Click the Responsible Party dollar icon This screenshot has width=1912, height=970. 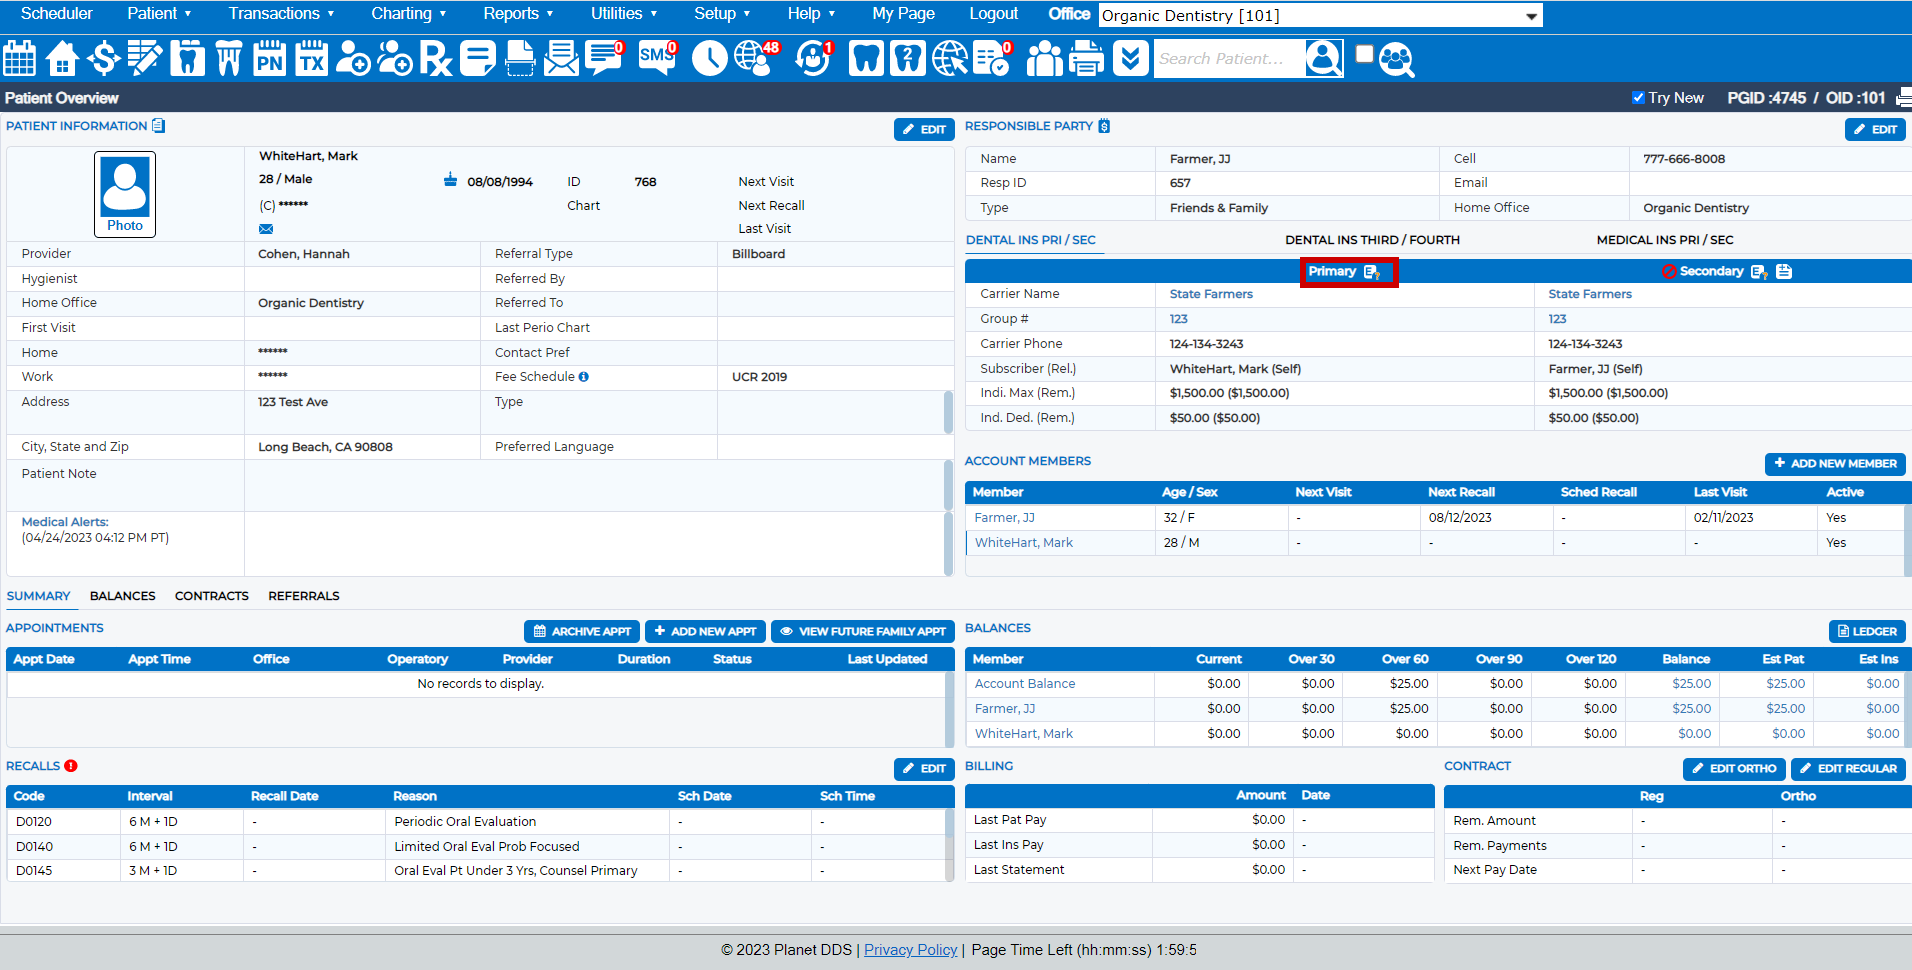(1104, 126)
